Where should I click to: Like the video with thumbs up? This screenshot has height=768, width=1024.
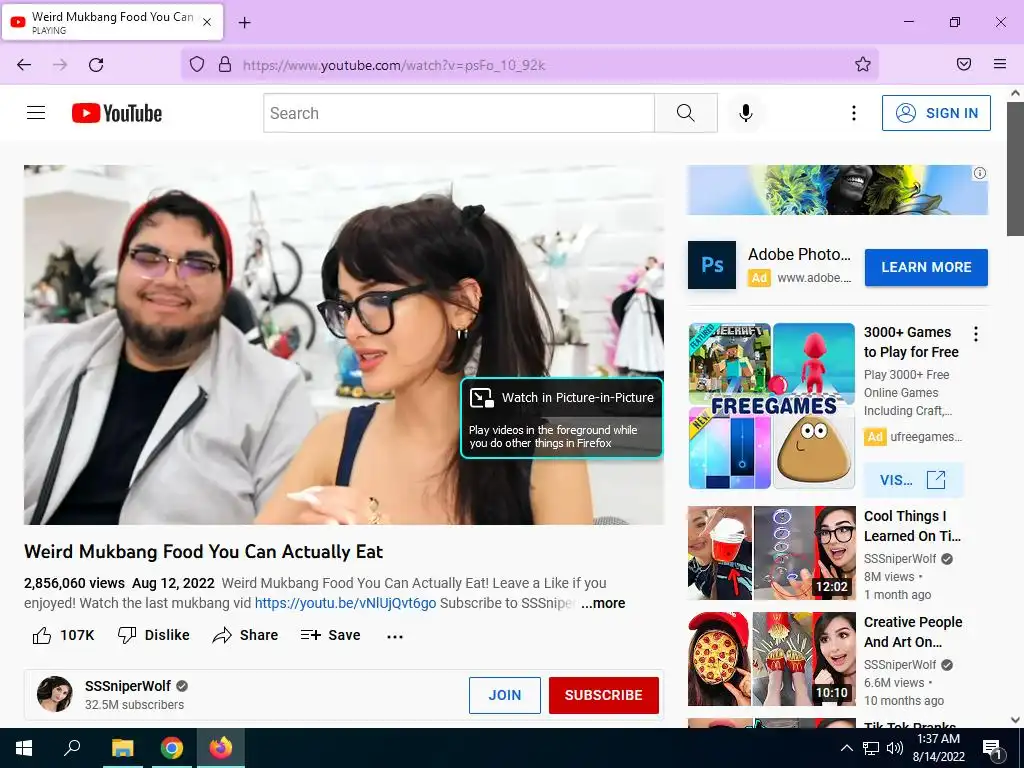pos(63,635)
